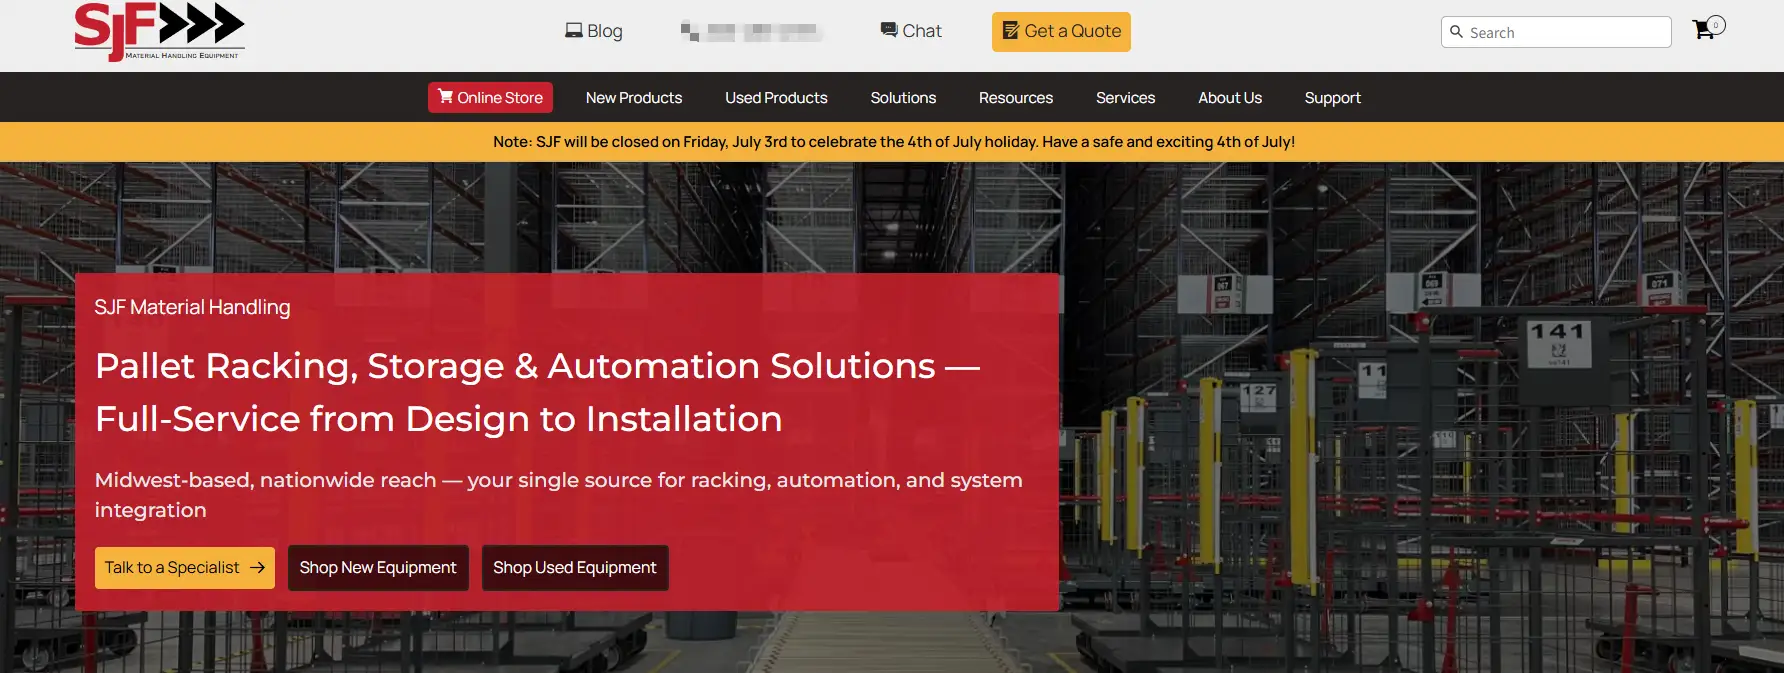Open the Services menu
This screenshot has width=1784, height=673.
pos(1125,97)
